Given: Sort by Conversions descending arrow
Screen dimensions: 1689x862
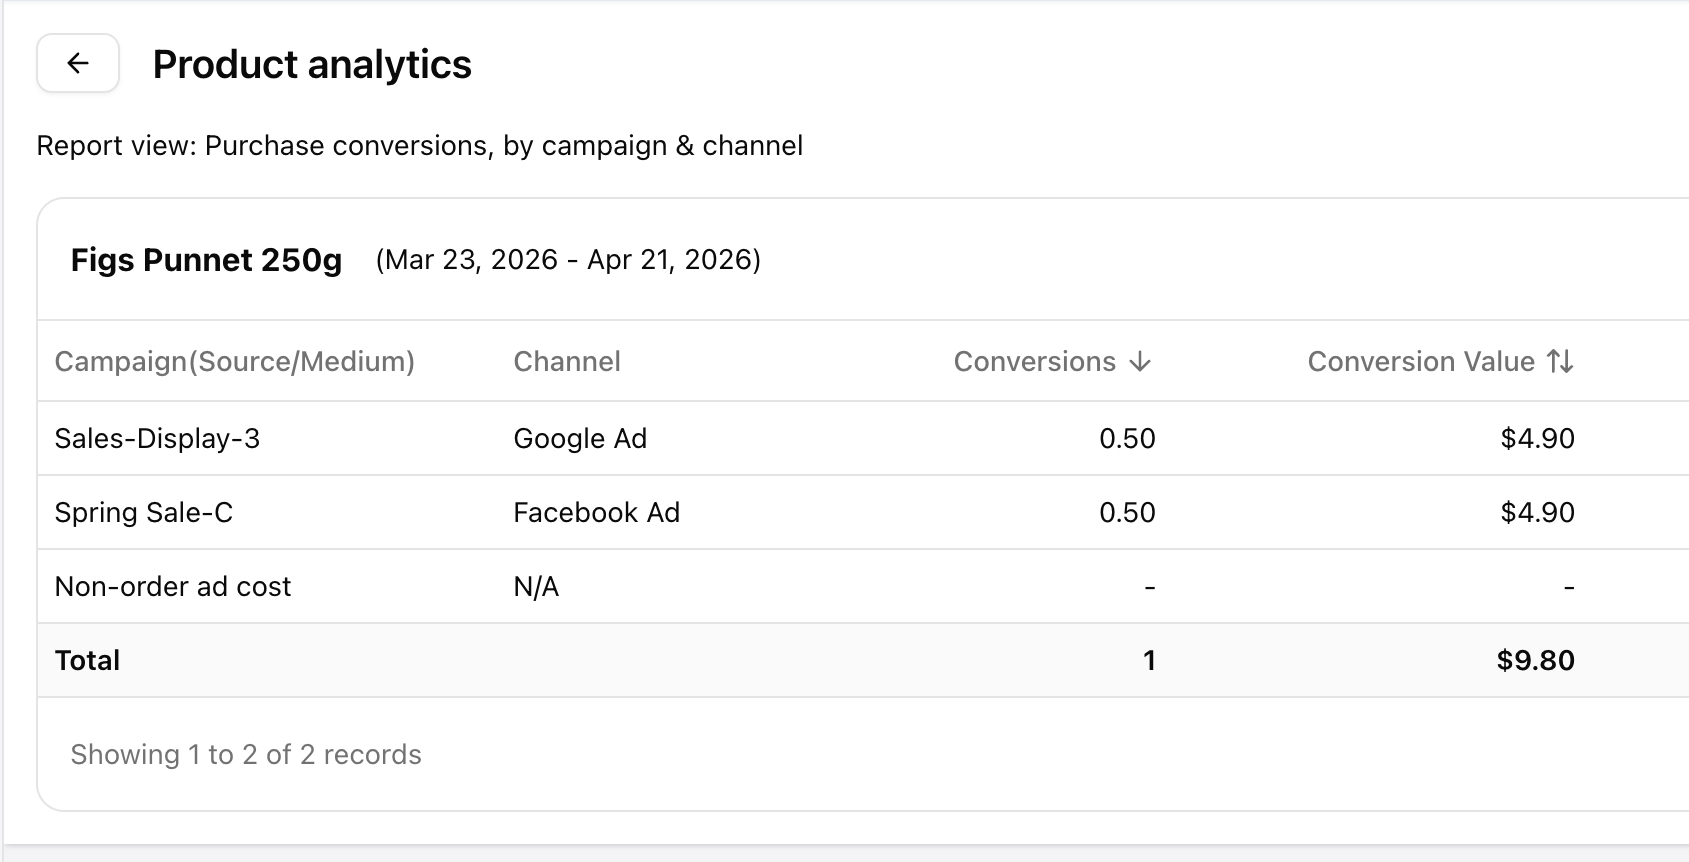Looking at the screenshot, I should (x=1140, y=362).
